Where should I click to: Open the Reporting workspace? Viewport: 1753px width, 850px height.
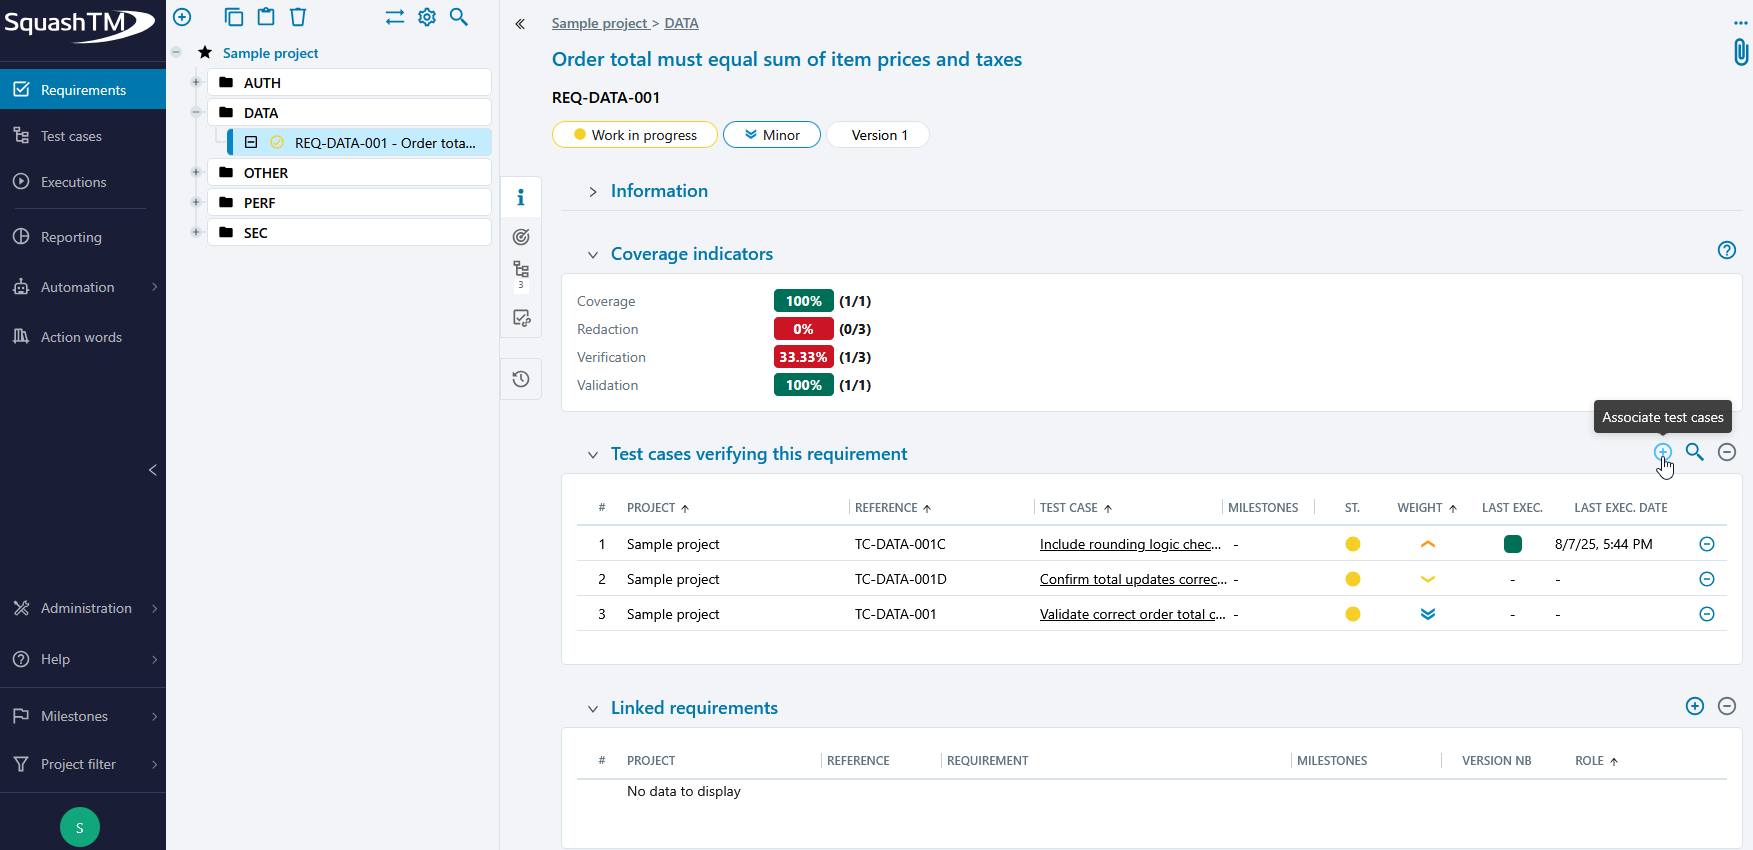[71, 237]
